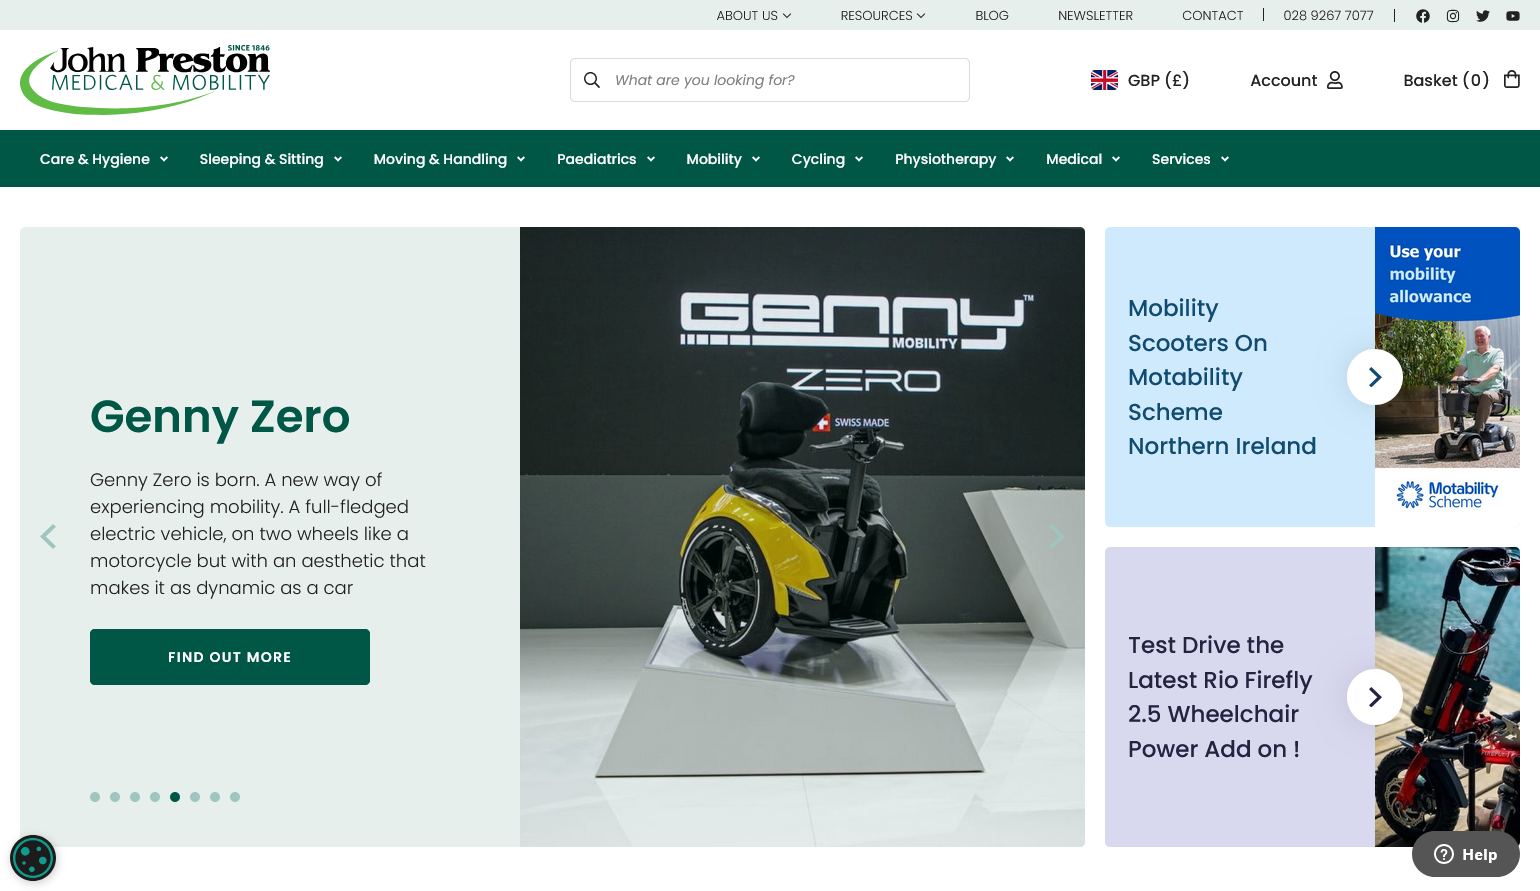Select the last carousel slide dot
The height and width of the screenshot is (891, 1540).
point(235,797)
